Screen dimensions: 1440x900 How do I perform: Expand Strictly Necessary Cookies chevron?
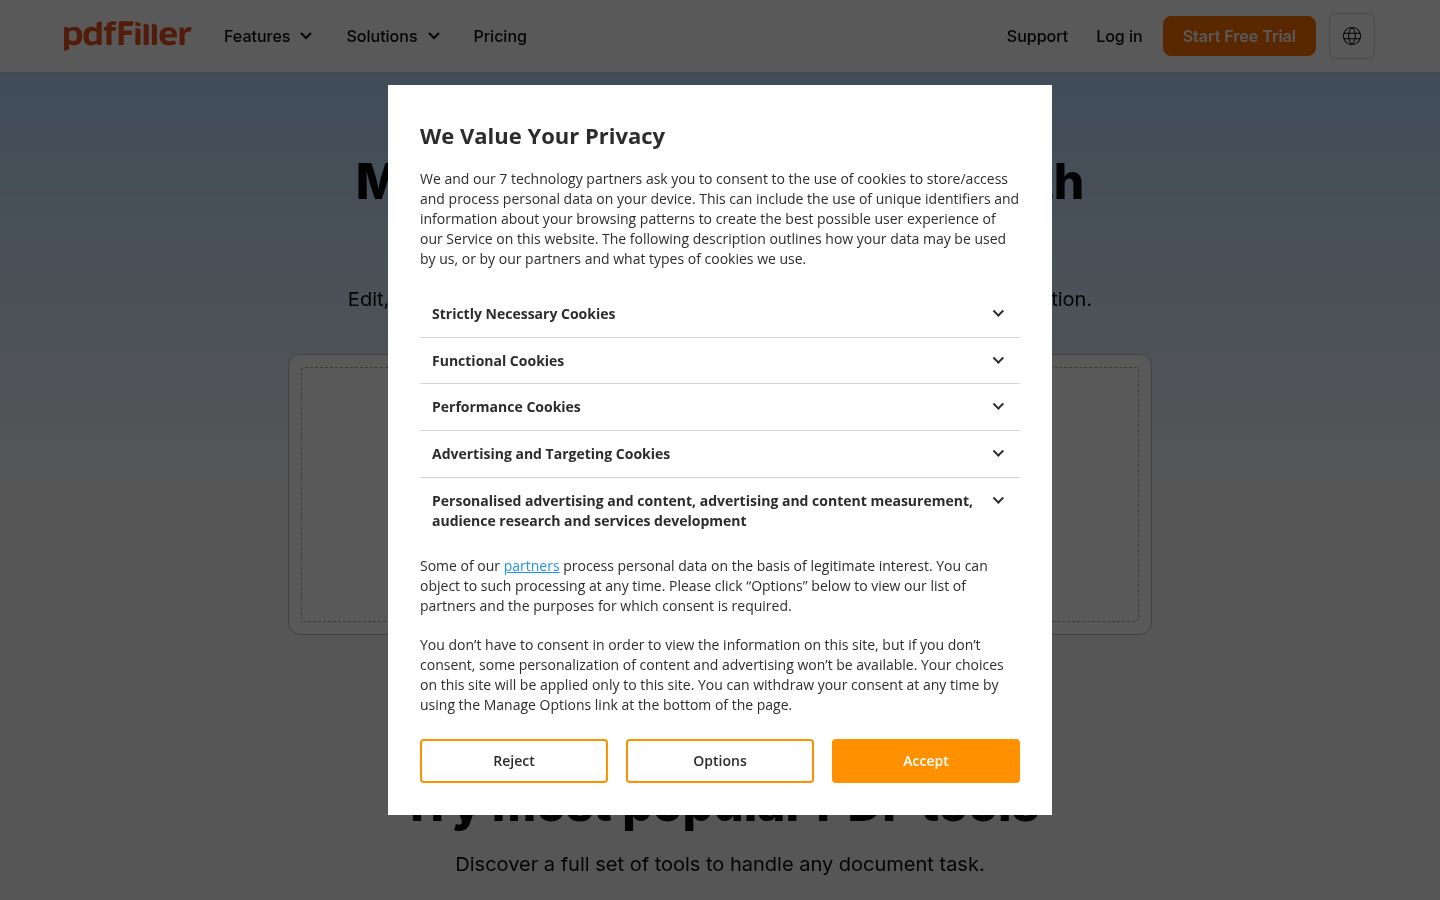[x=998, y=314]
